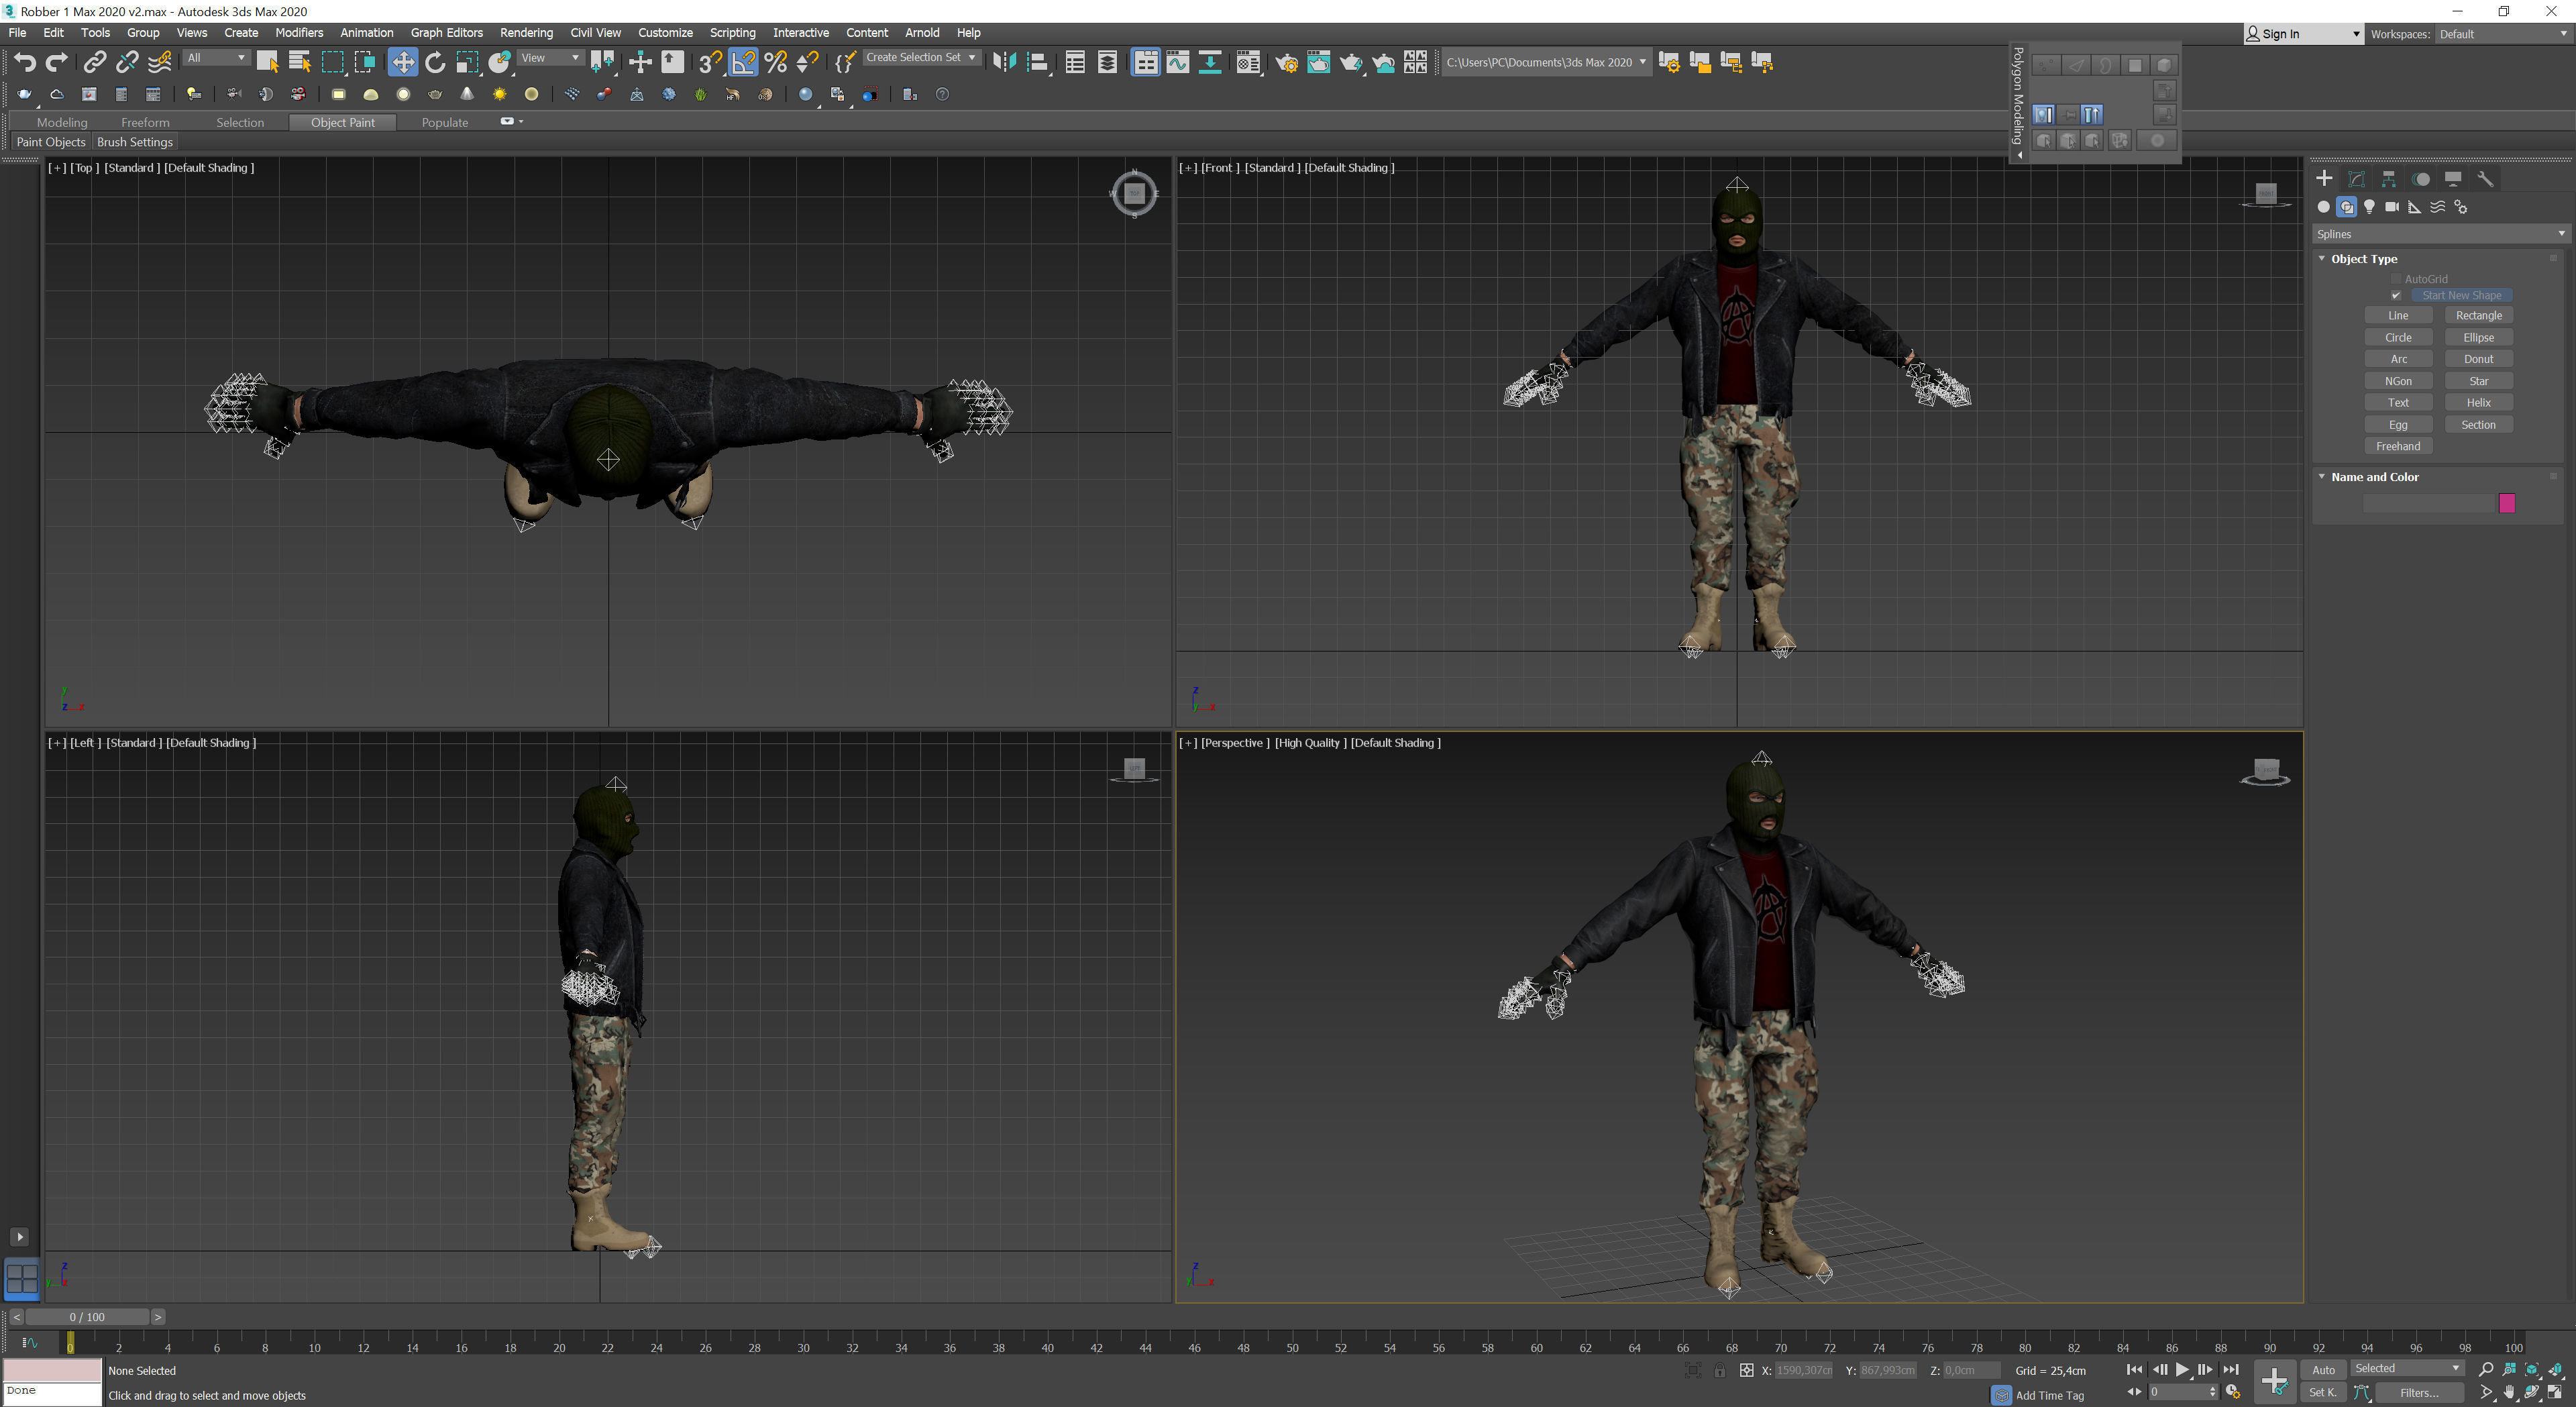Open the Mirror tool
The width and height of the screenshot is (2576, 1407).
tap(1004, 62)
